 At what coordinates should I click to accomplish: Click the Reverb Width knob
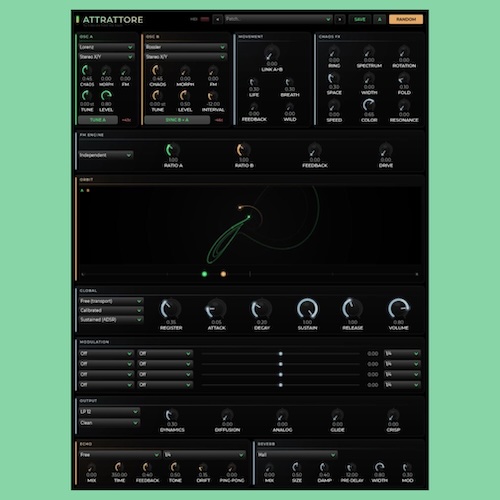point(379,467)
